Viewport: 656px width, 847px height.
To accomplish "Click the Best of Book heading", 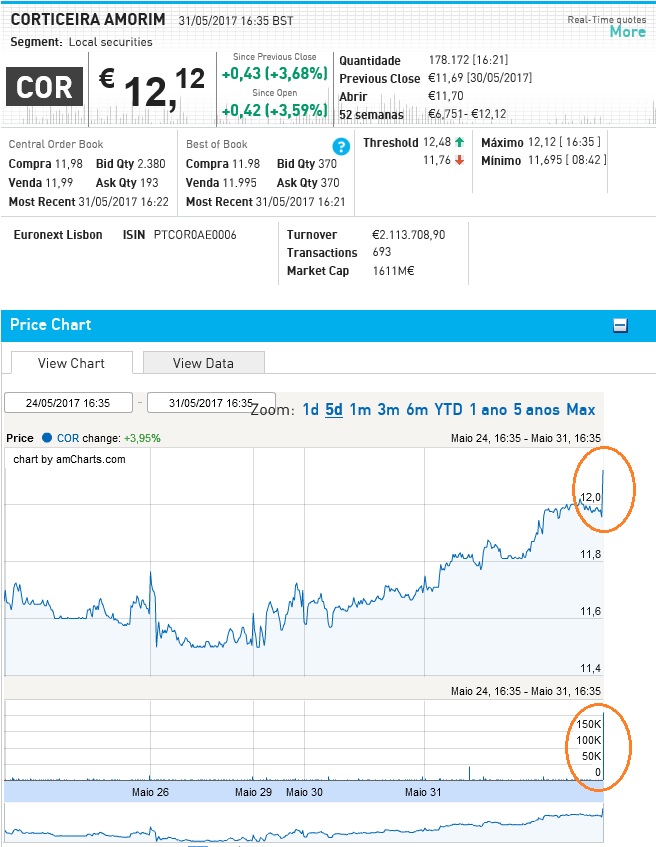I will (217, 144).
